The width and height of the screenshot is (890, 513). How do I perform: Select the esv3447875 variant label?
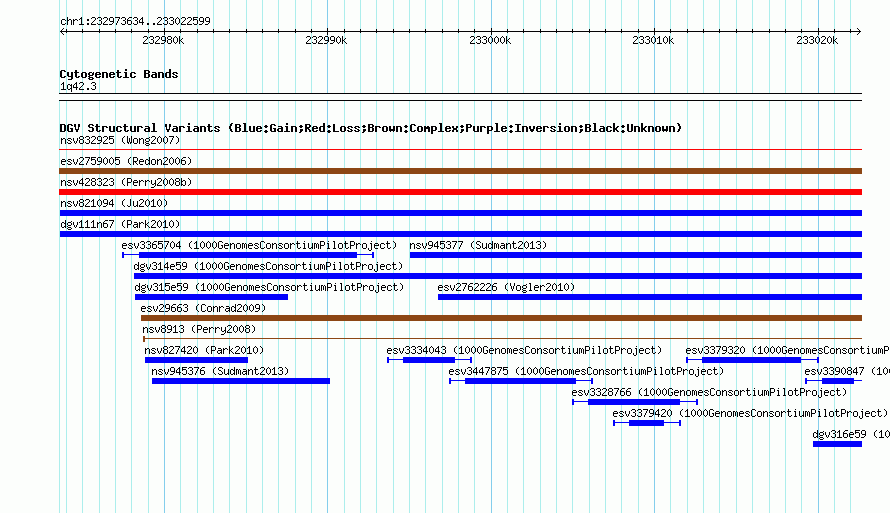tap(586, 371)
